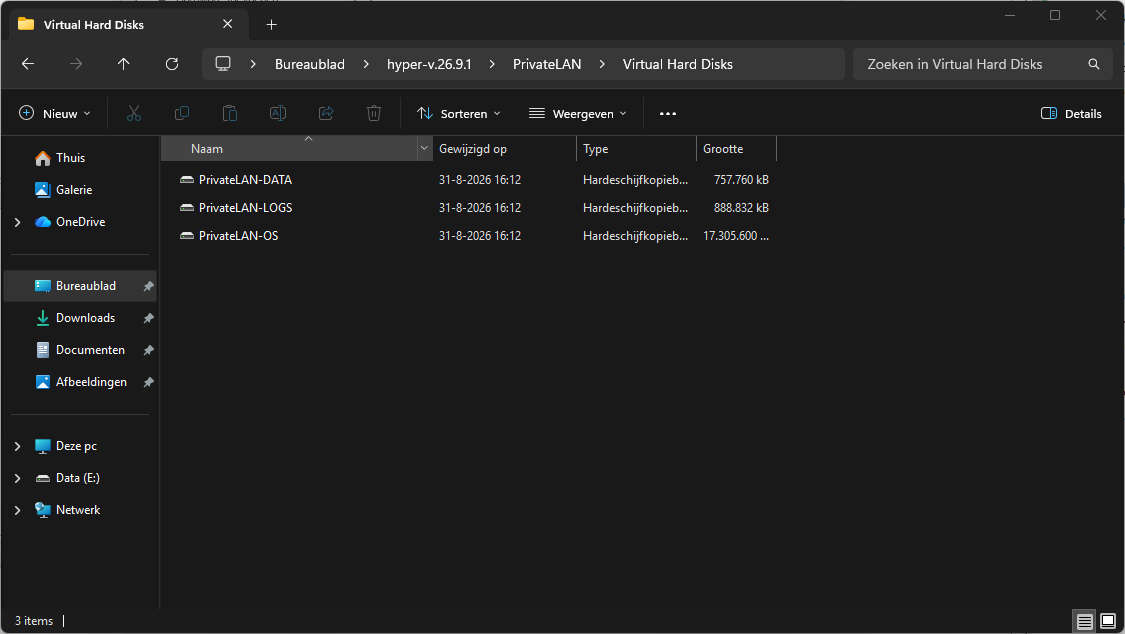
Task: Switch to details list view icon
Action: [x=1084, y=621]
